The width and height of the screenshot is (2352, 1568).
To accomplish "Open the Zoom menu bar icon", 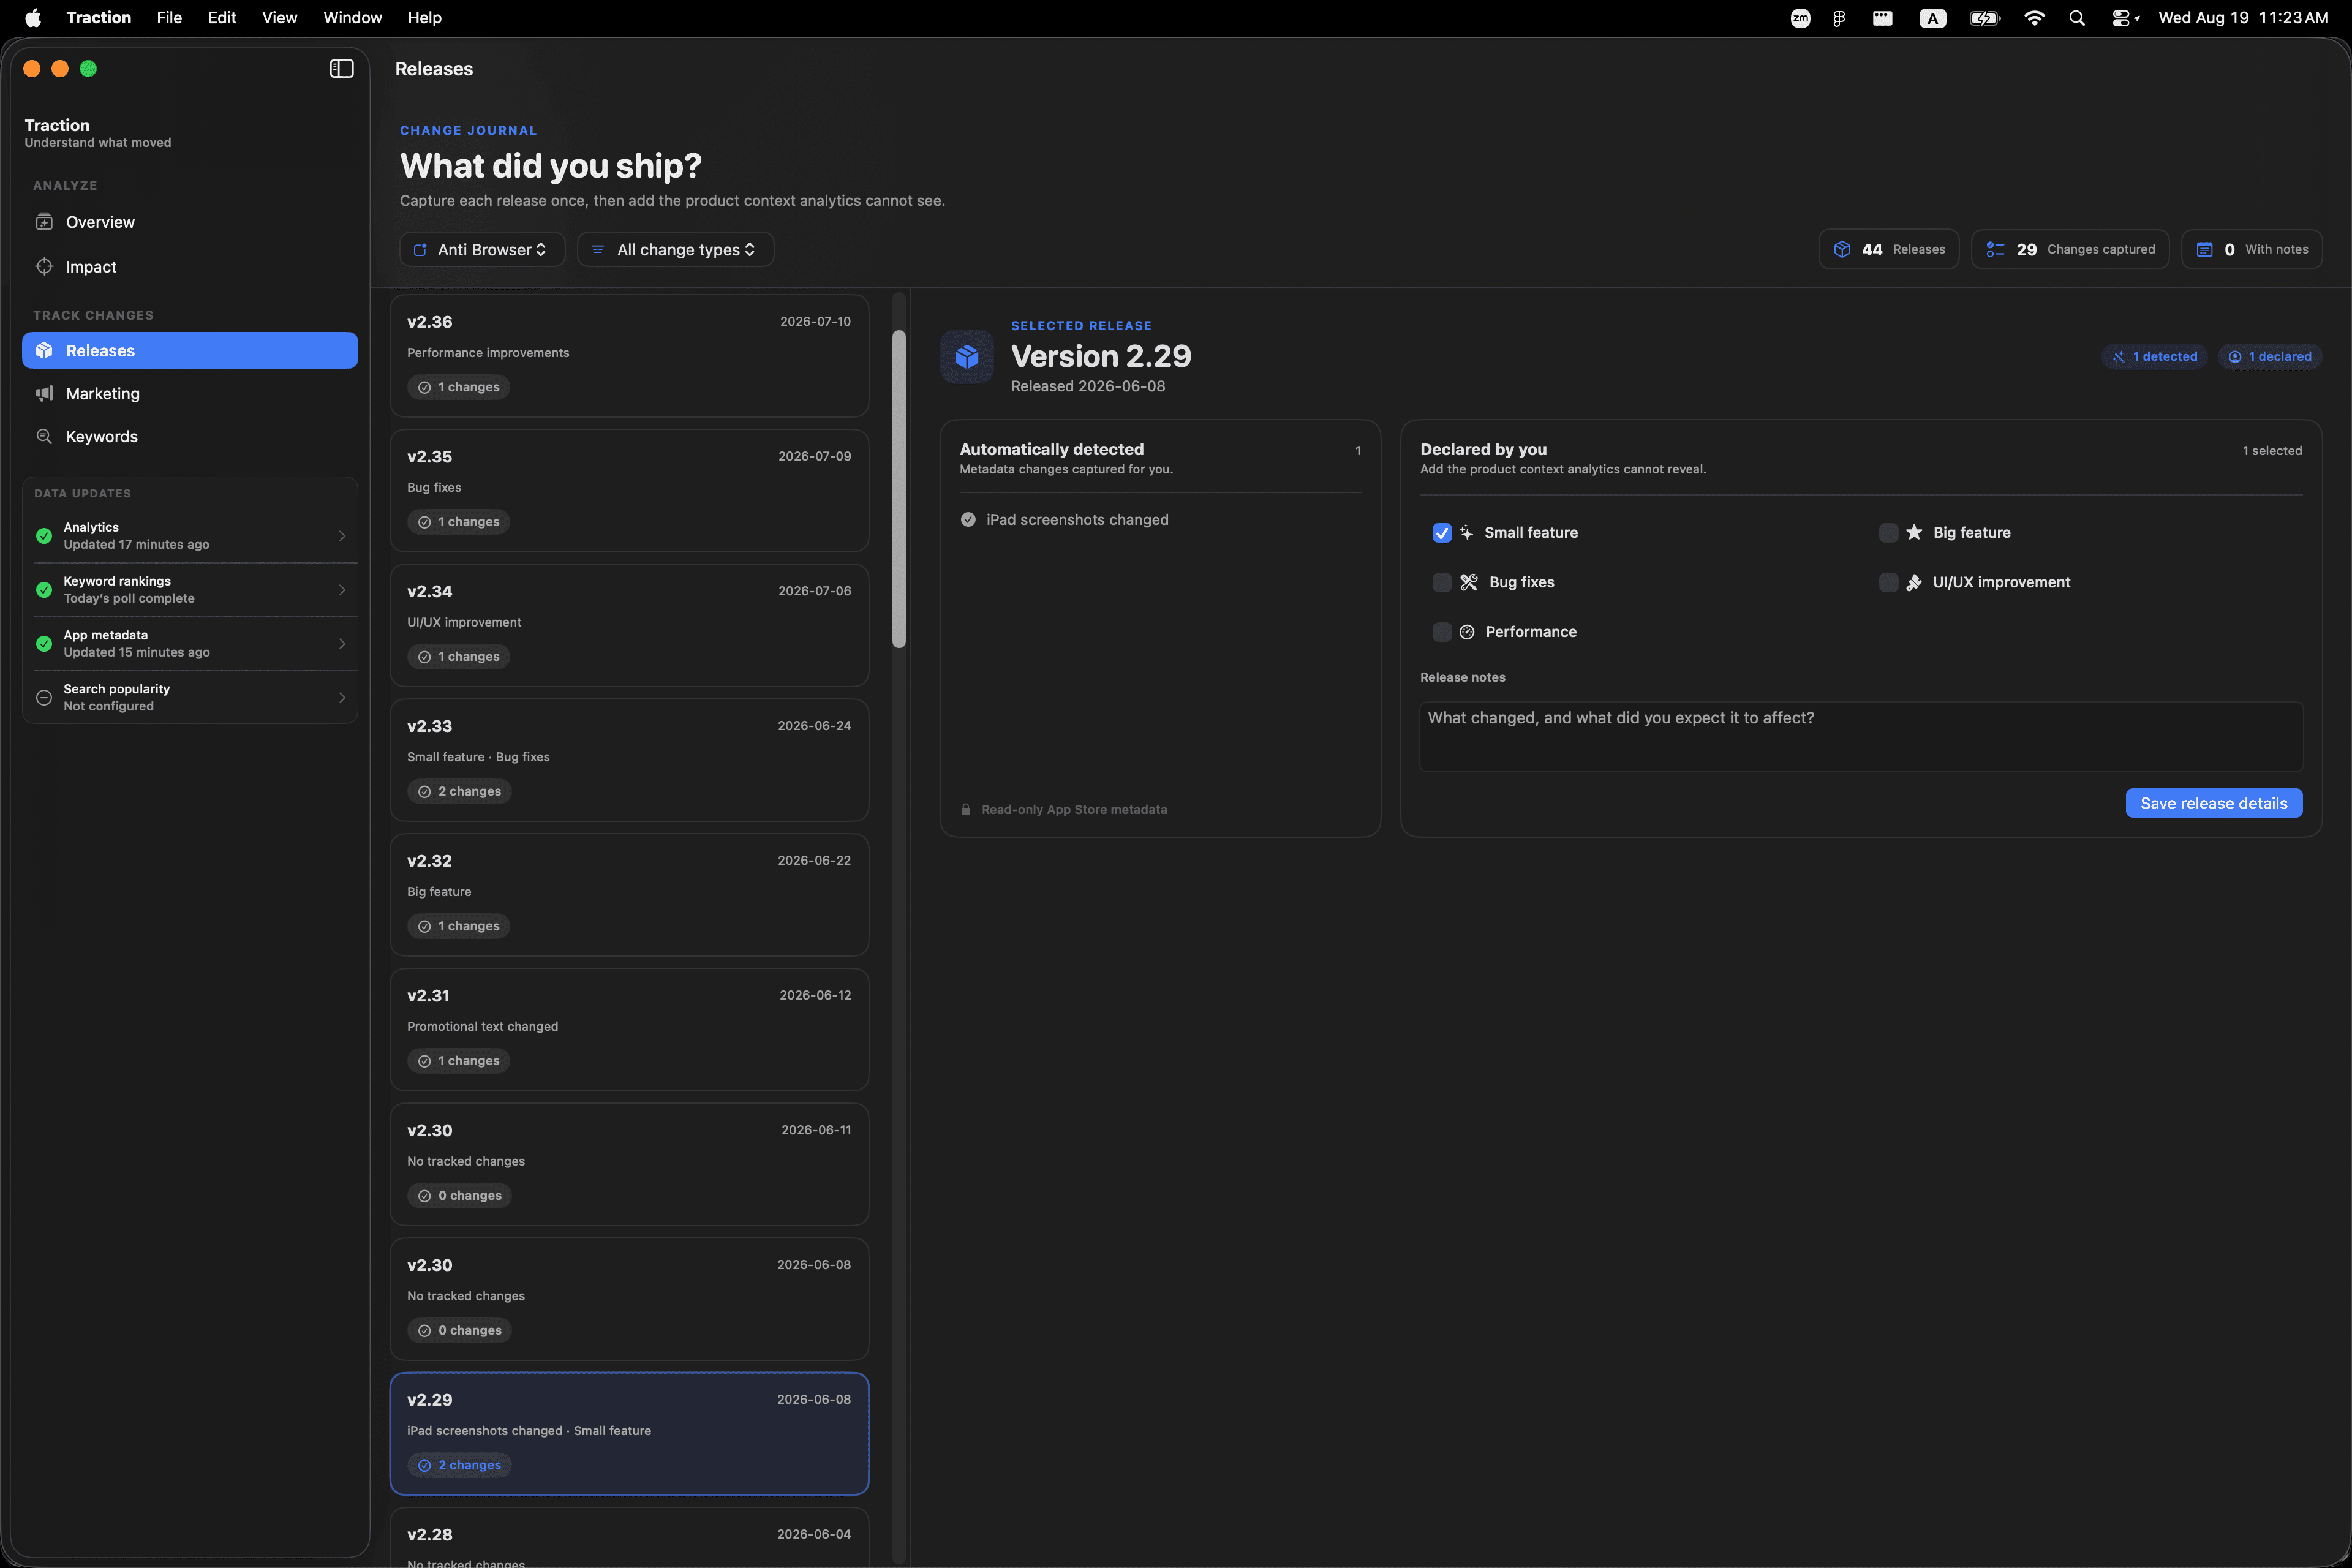I will tap(1800, 18).
